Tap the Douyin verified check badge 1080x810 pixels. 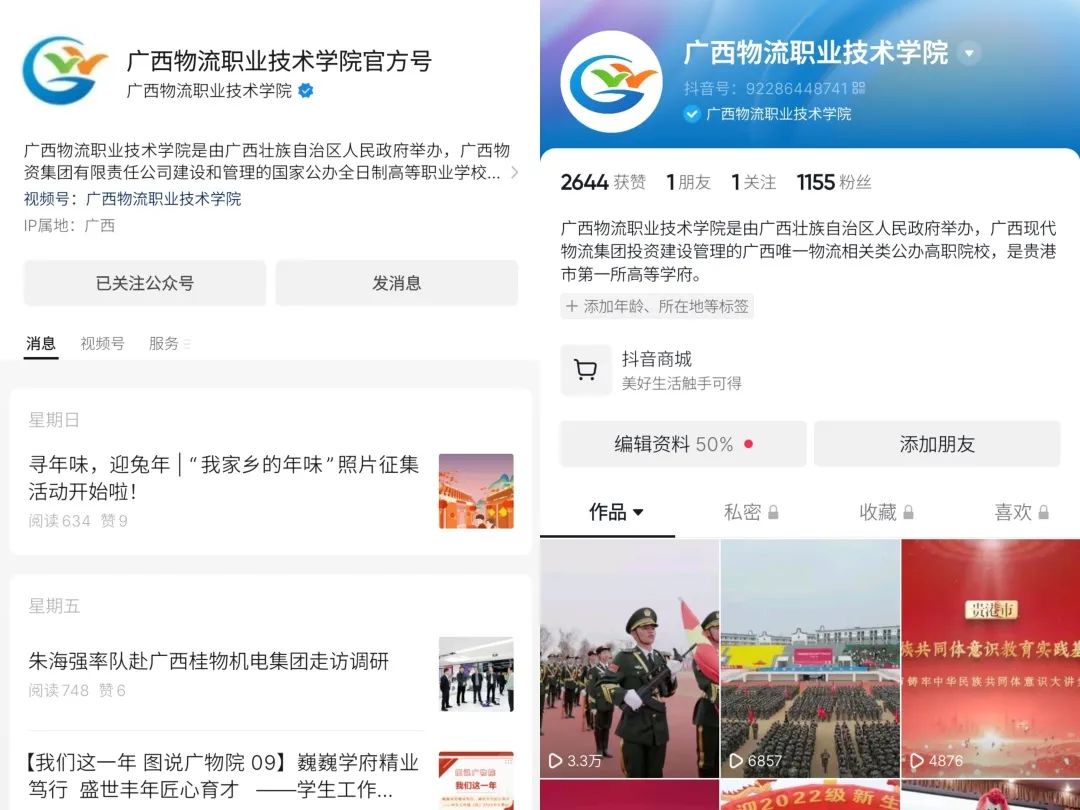[692, 114]
